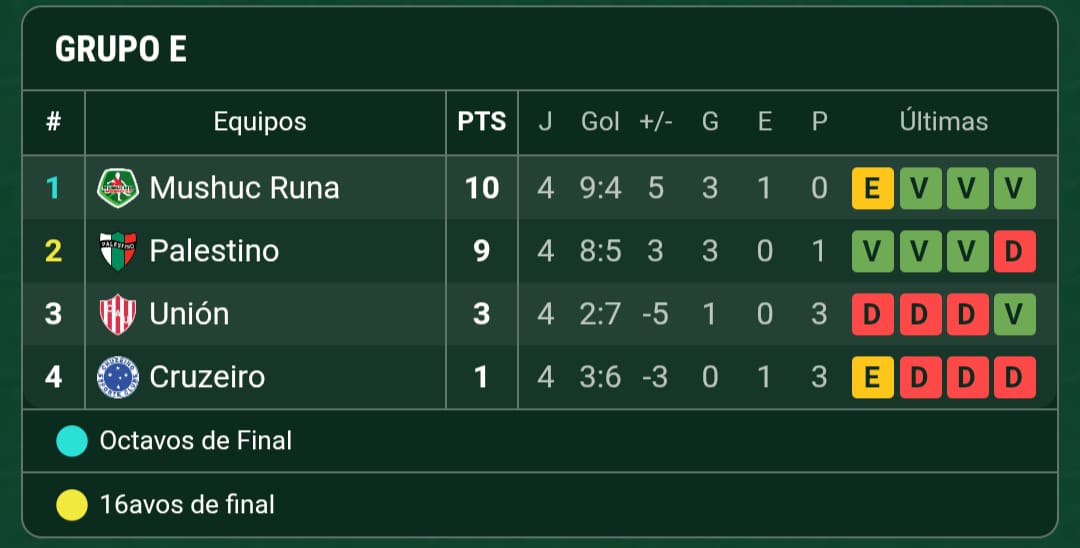
Task: Click Mushuc Runa's yellow E result badge
Action: point(872,188)
